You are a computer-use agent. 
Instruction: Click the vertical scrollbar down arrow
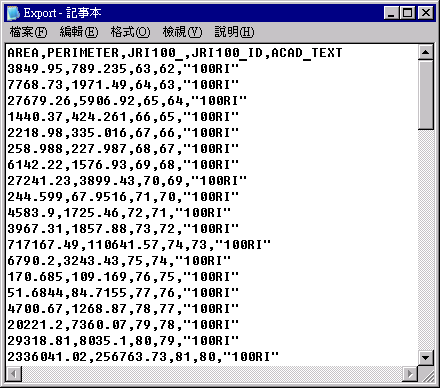coord(426,358)
